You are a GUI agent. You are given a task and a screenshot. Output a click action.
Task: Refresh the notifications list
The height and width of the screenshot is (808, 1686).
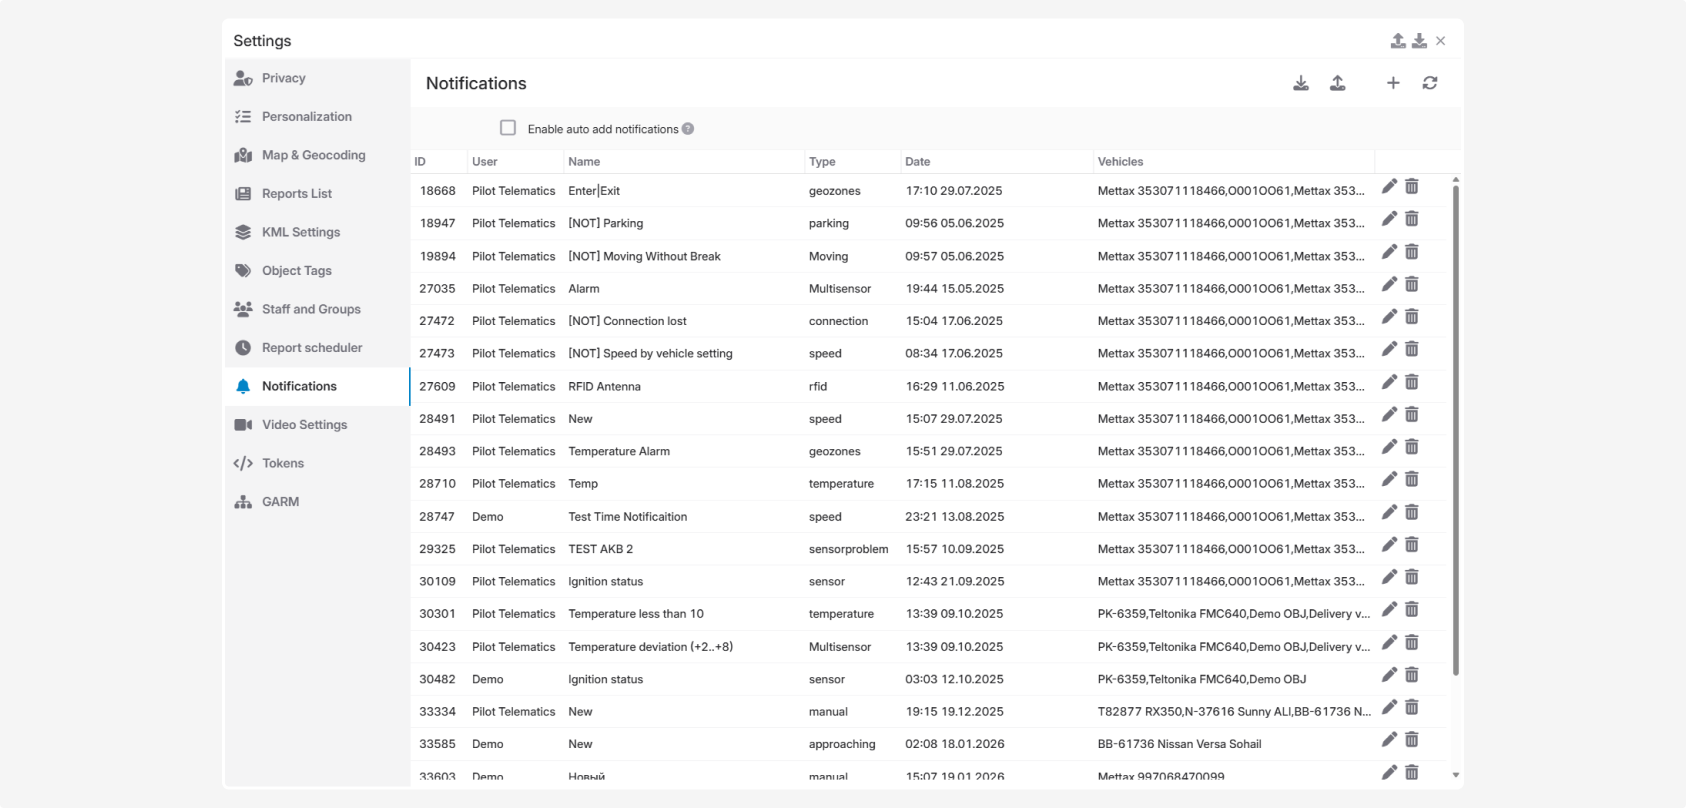tap(1429, 83)
